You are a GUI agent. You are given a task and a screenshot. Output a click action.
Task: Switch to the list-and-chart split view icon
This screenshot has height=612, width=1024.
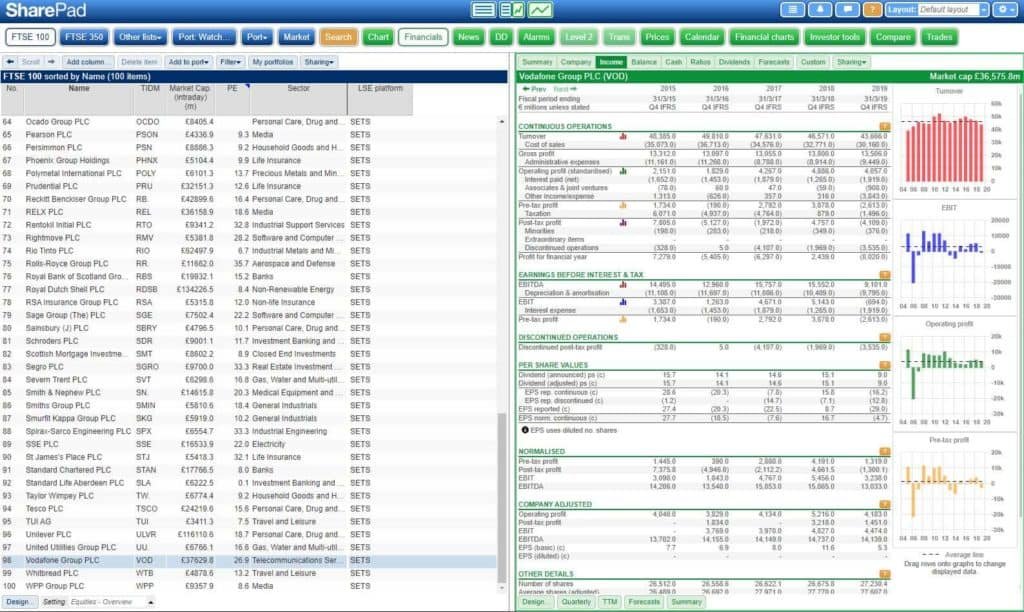click(x=512, y=10)
